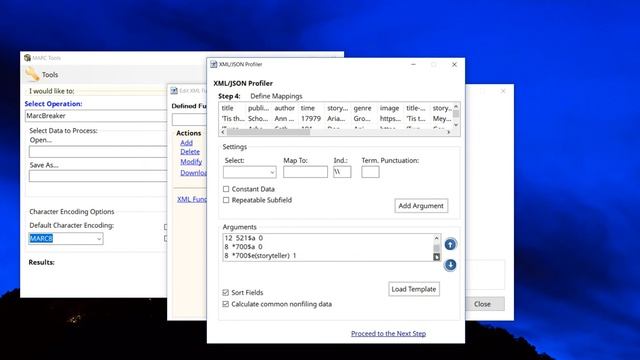Click the Ind. input field

click(342, 172)
